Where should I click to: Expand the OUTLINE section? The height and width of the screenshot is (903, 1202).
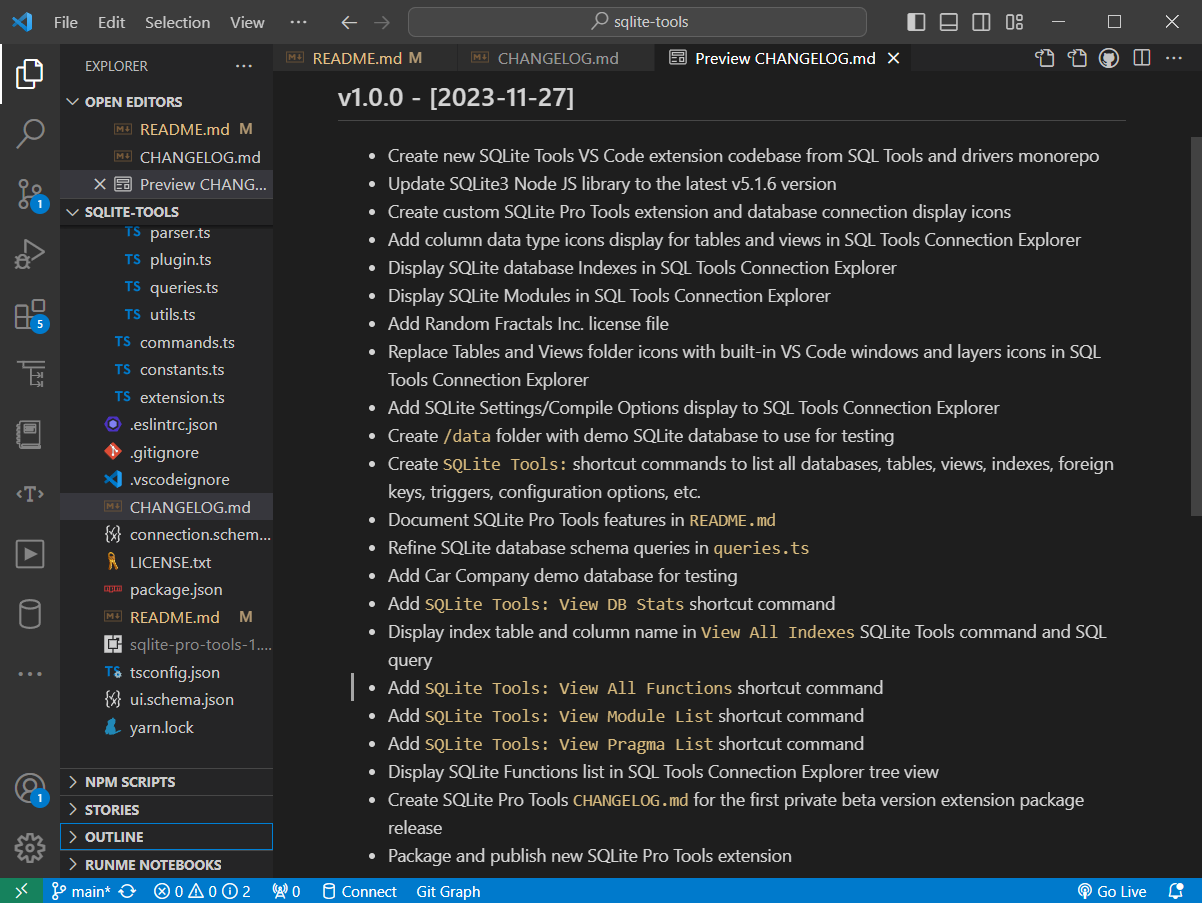(166, 837)
